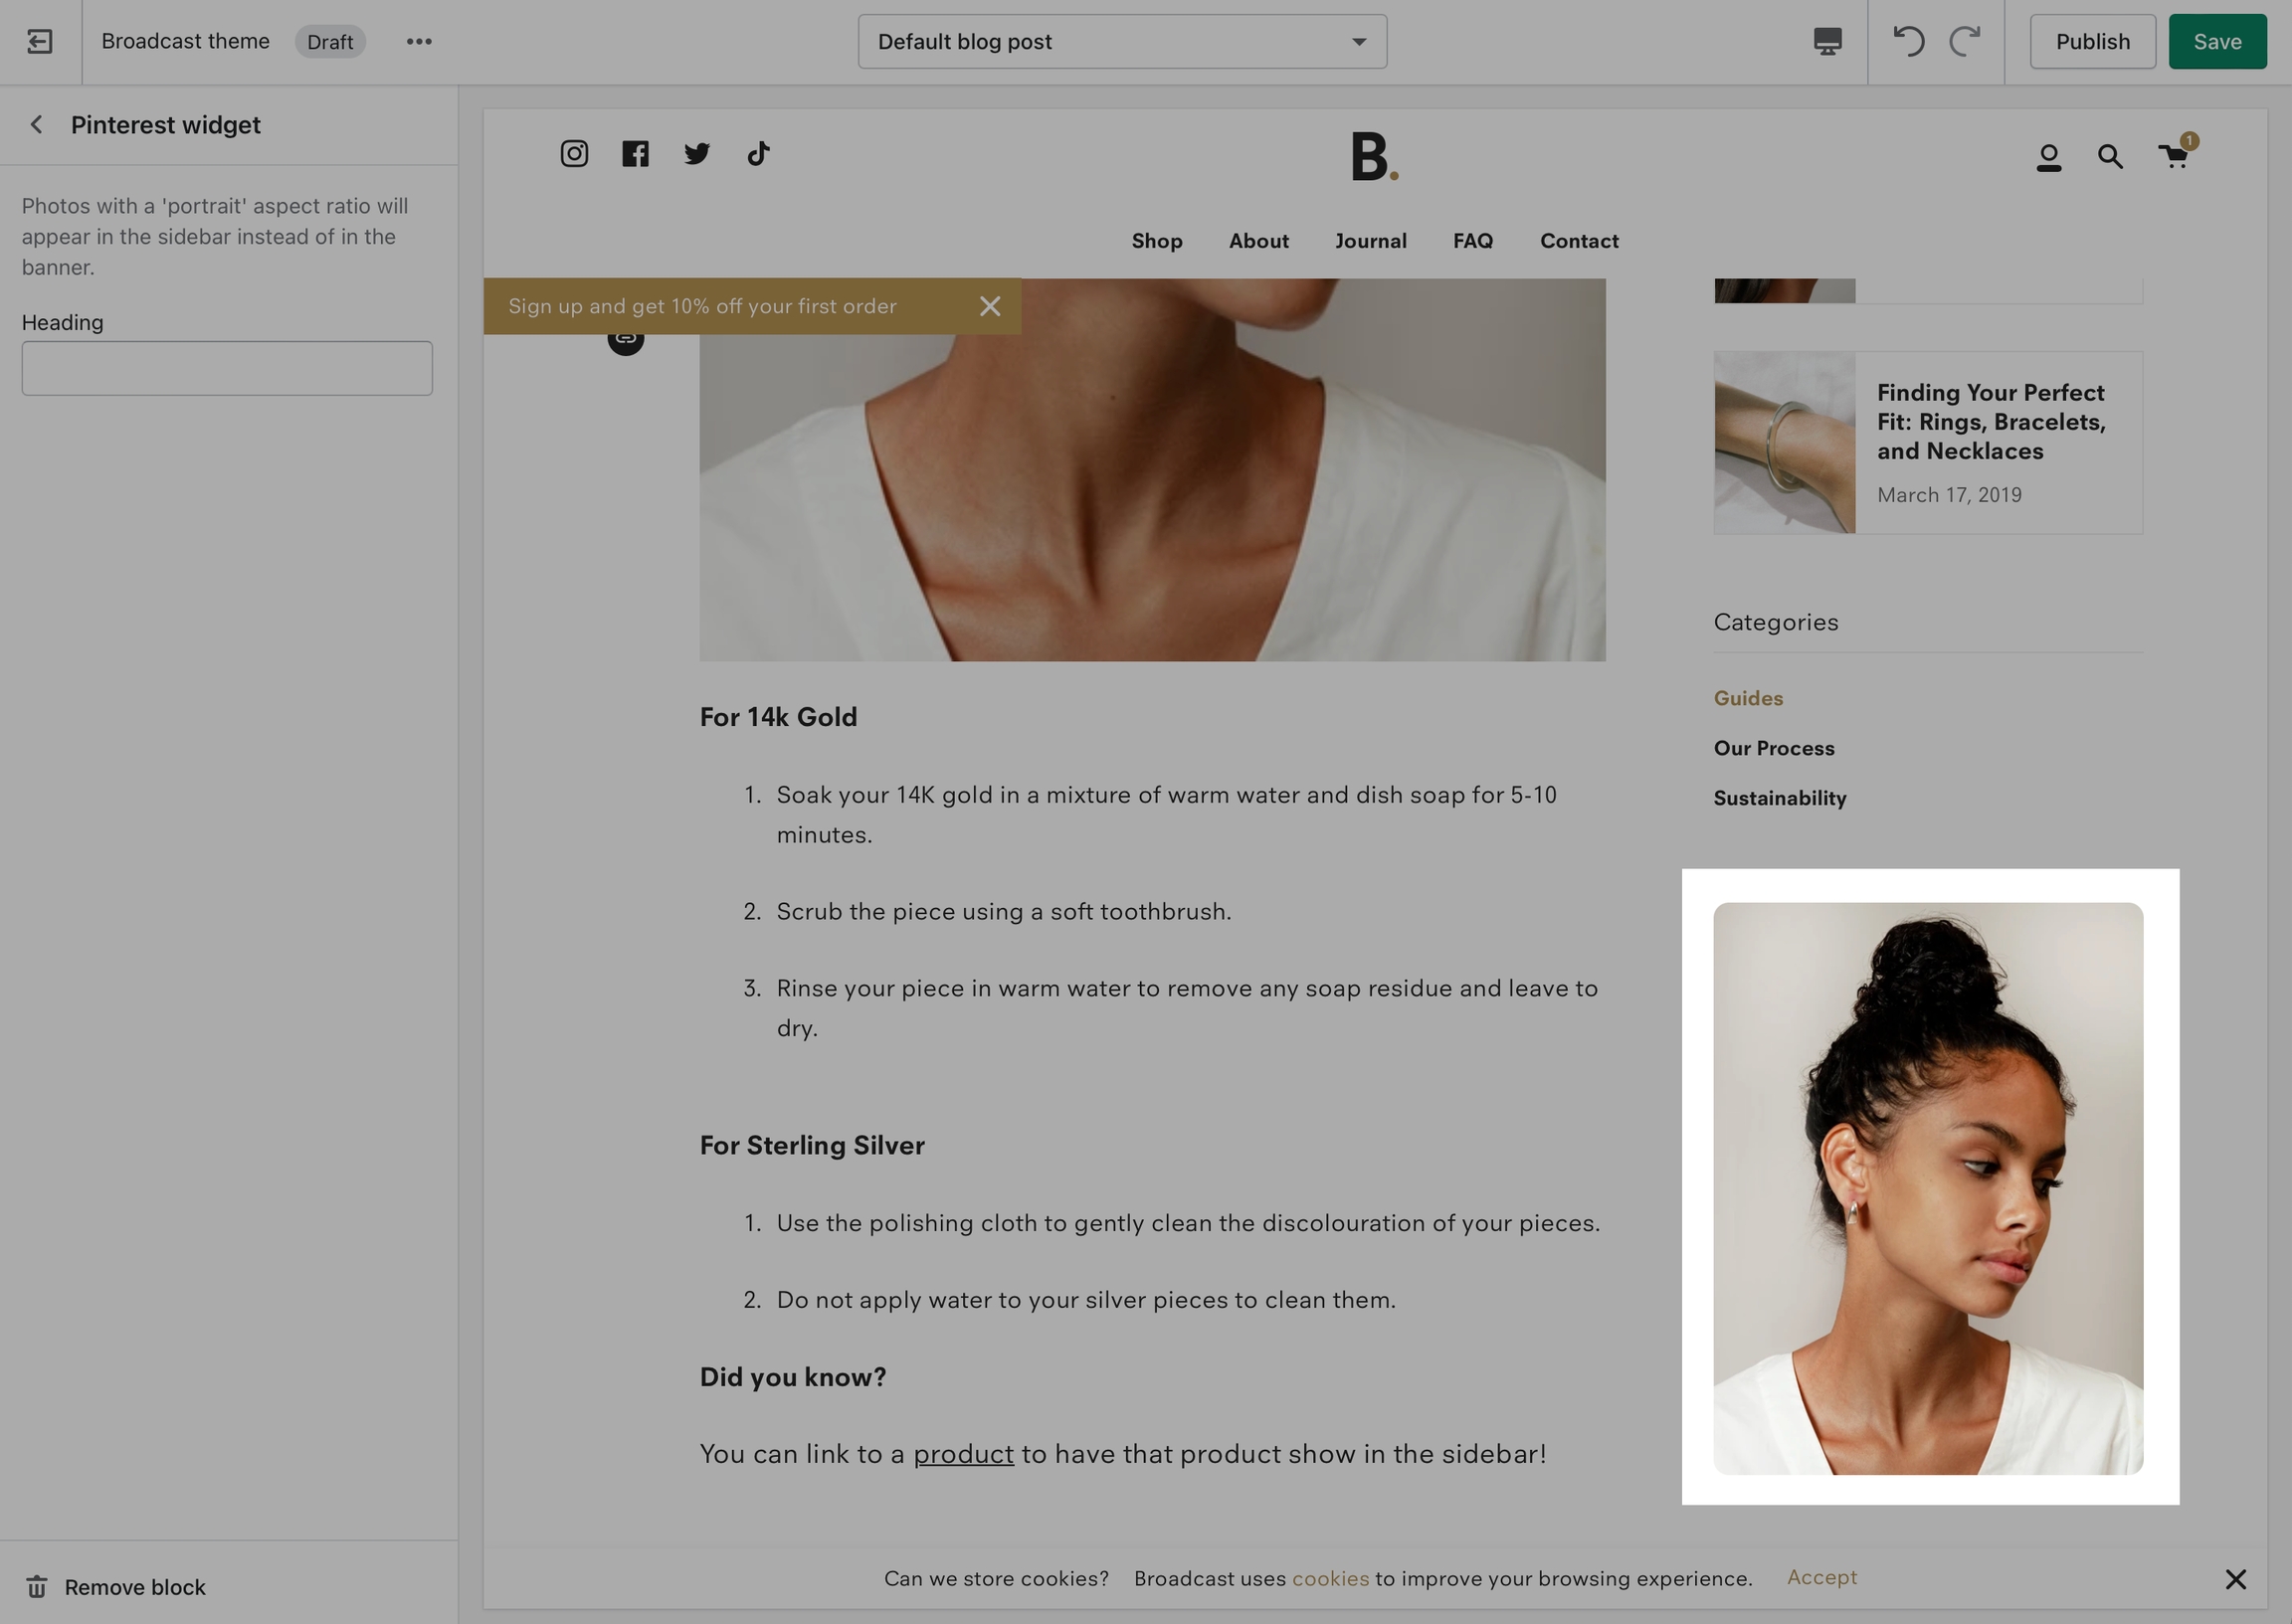Click the Guides category link
Viewport: 2292px width, 1624px height.
1748,698
